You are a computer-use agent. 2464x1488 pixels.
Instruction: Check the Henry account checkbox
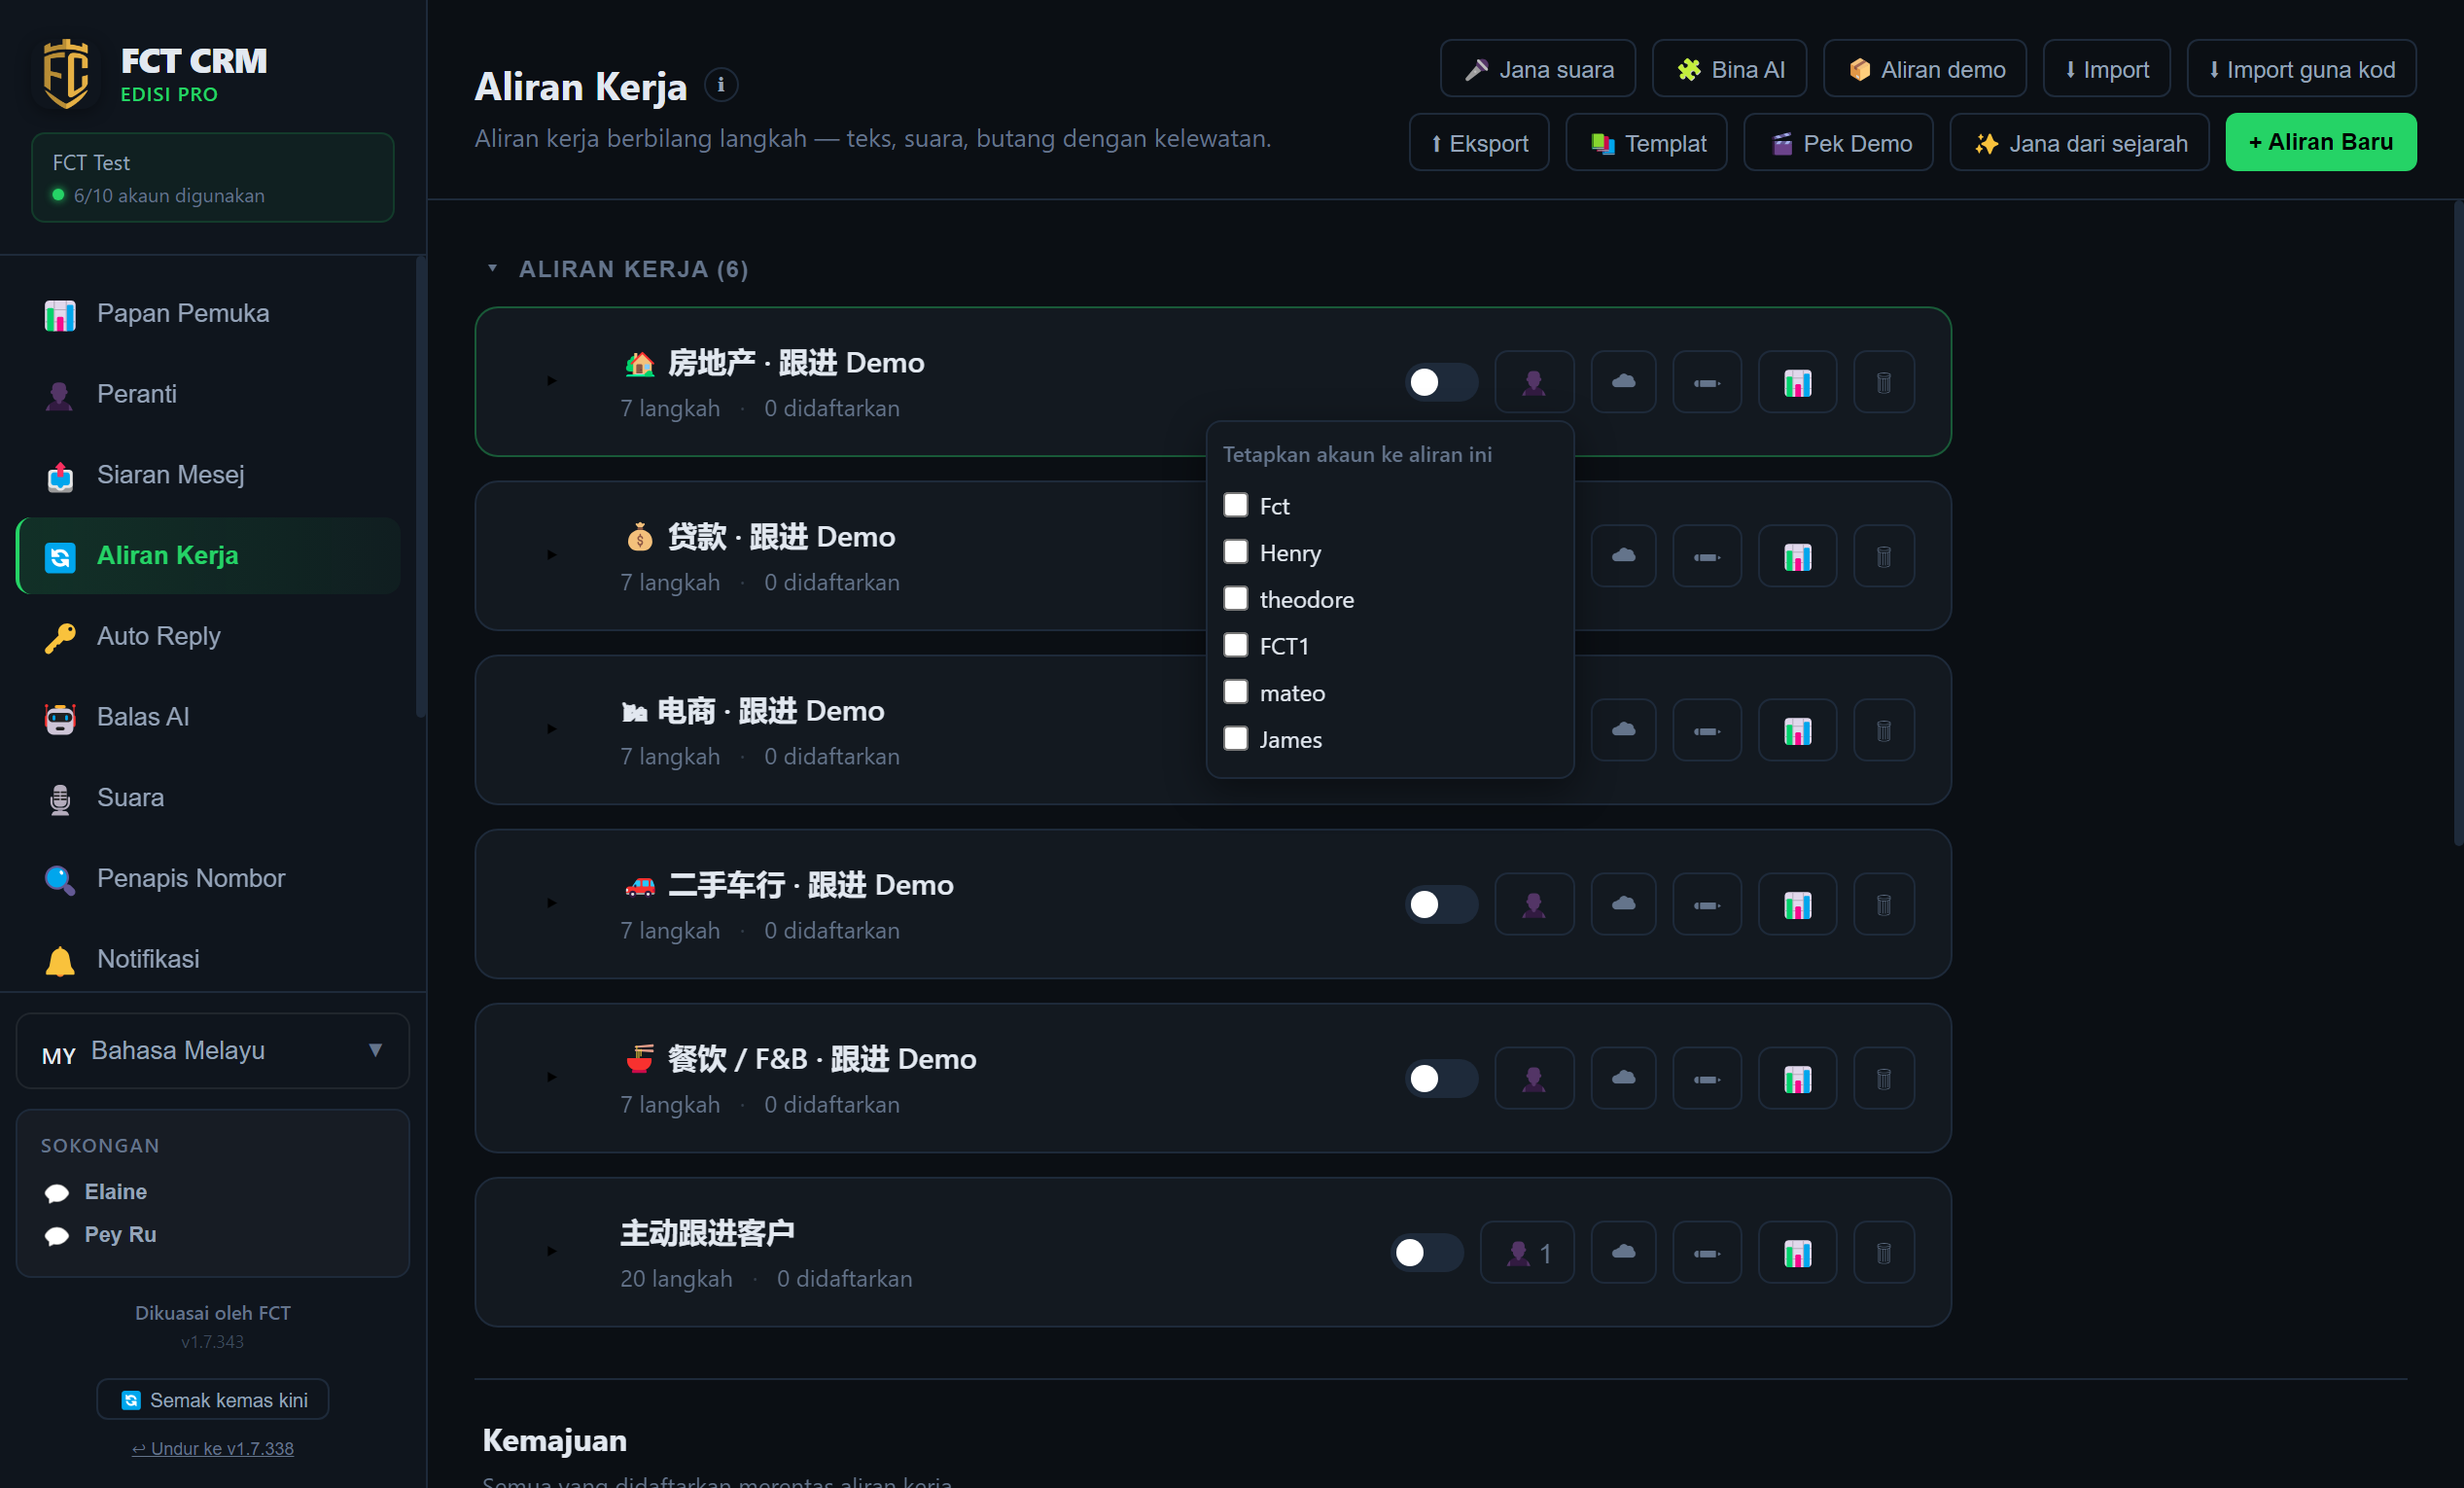click(x=1236, y=552)
